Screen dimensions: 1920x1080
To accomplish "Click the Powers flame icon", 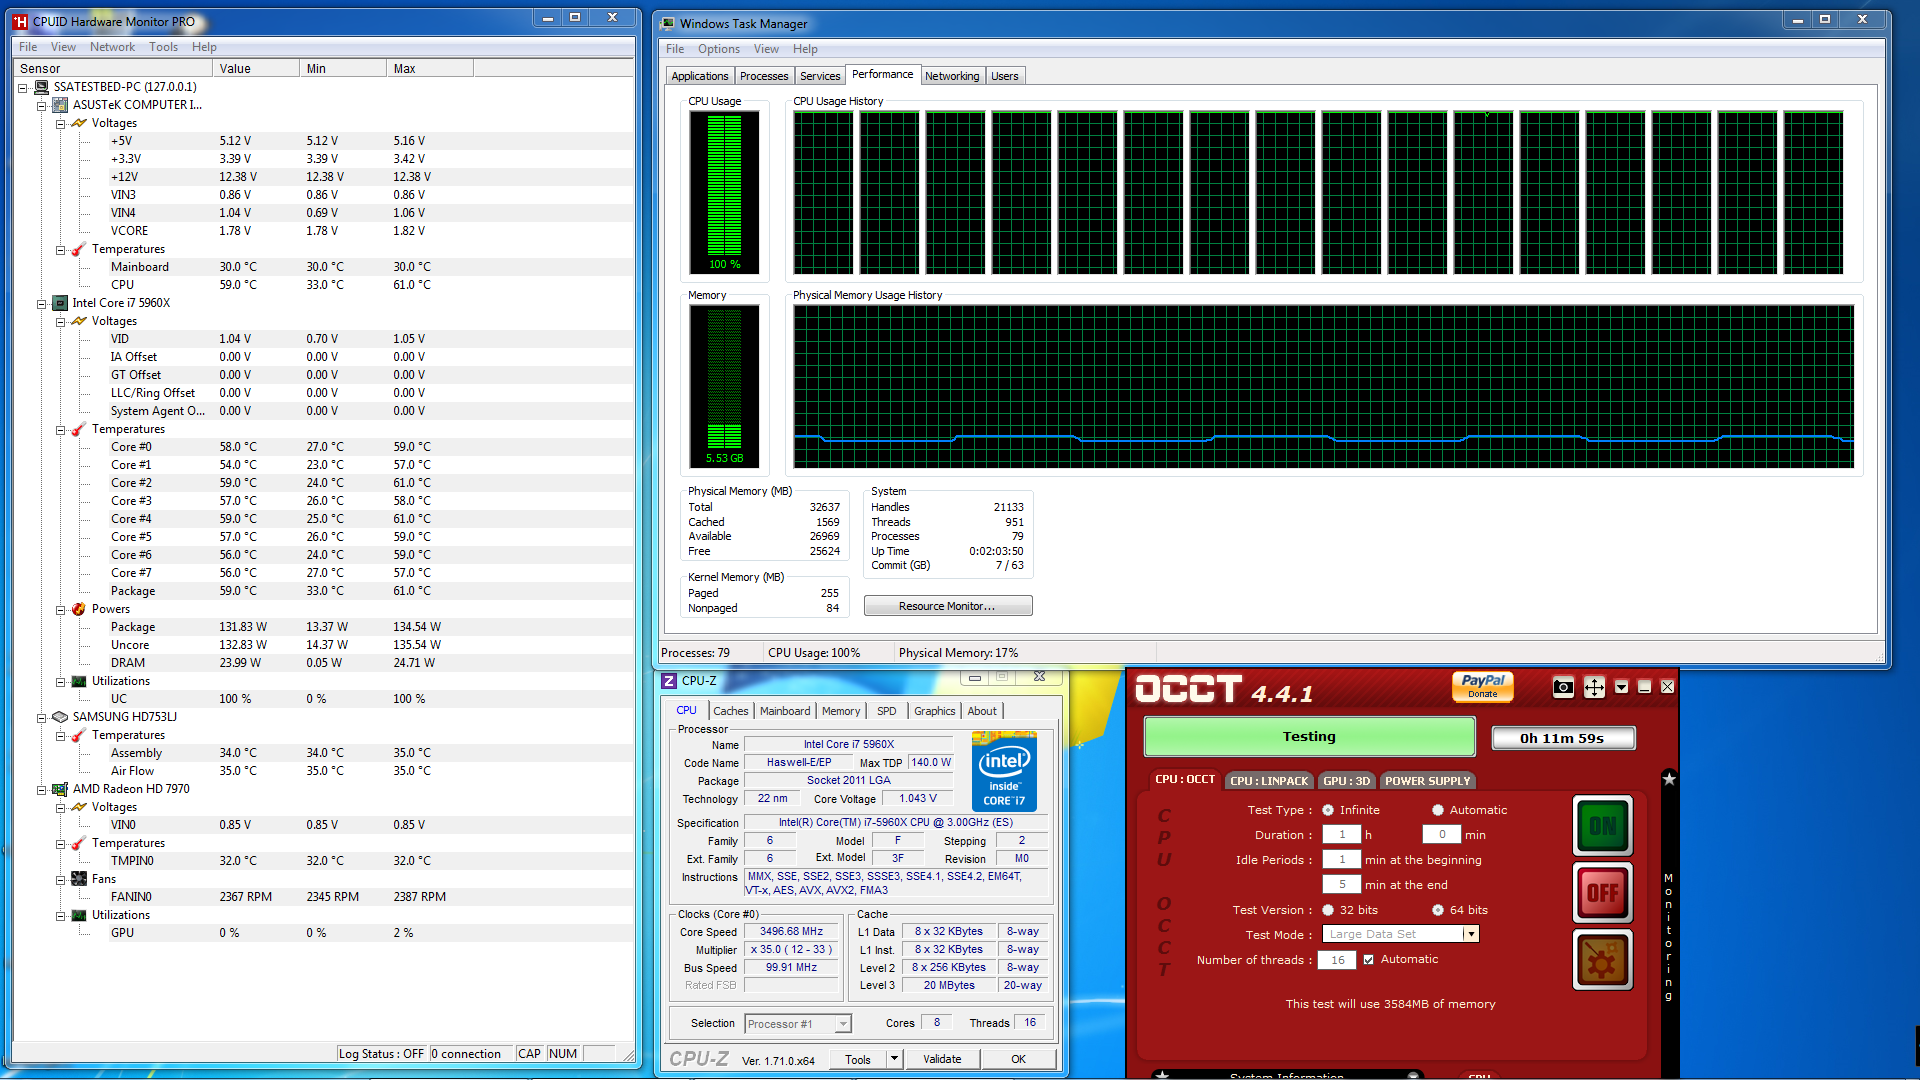I will 79,609.
